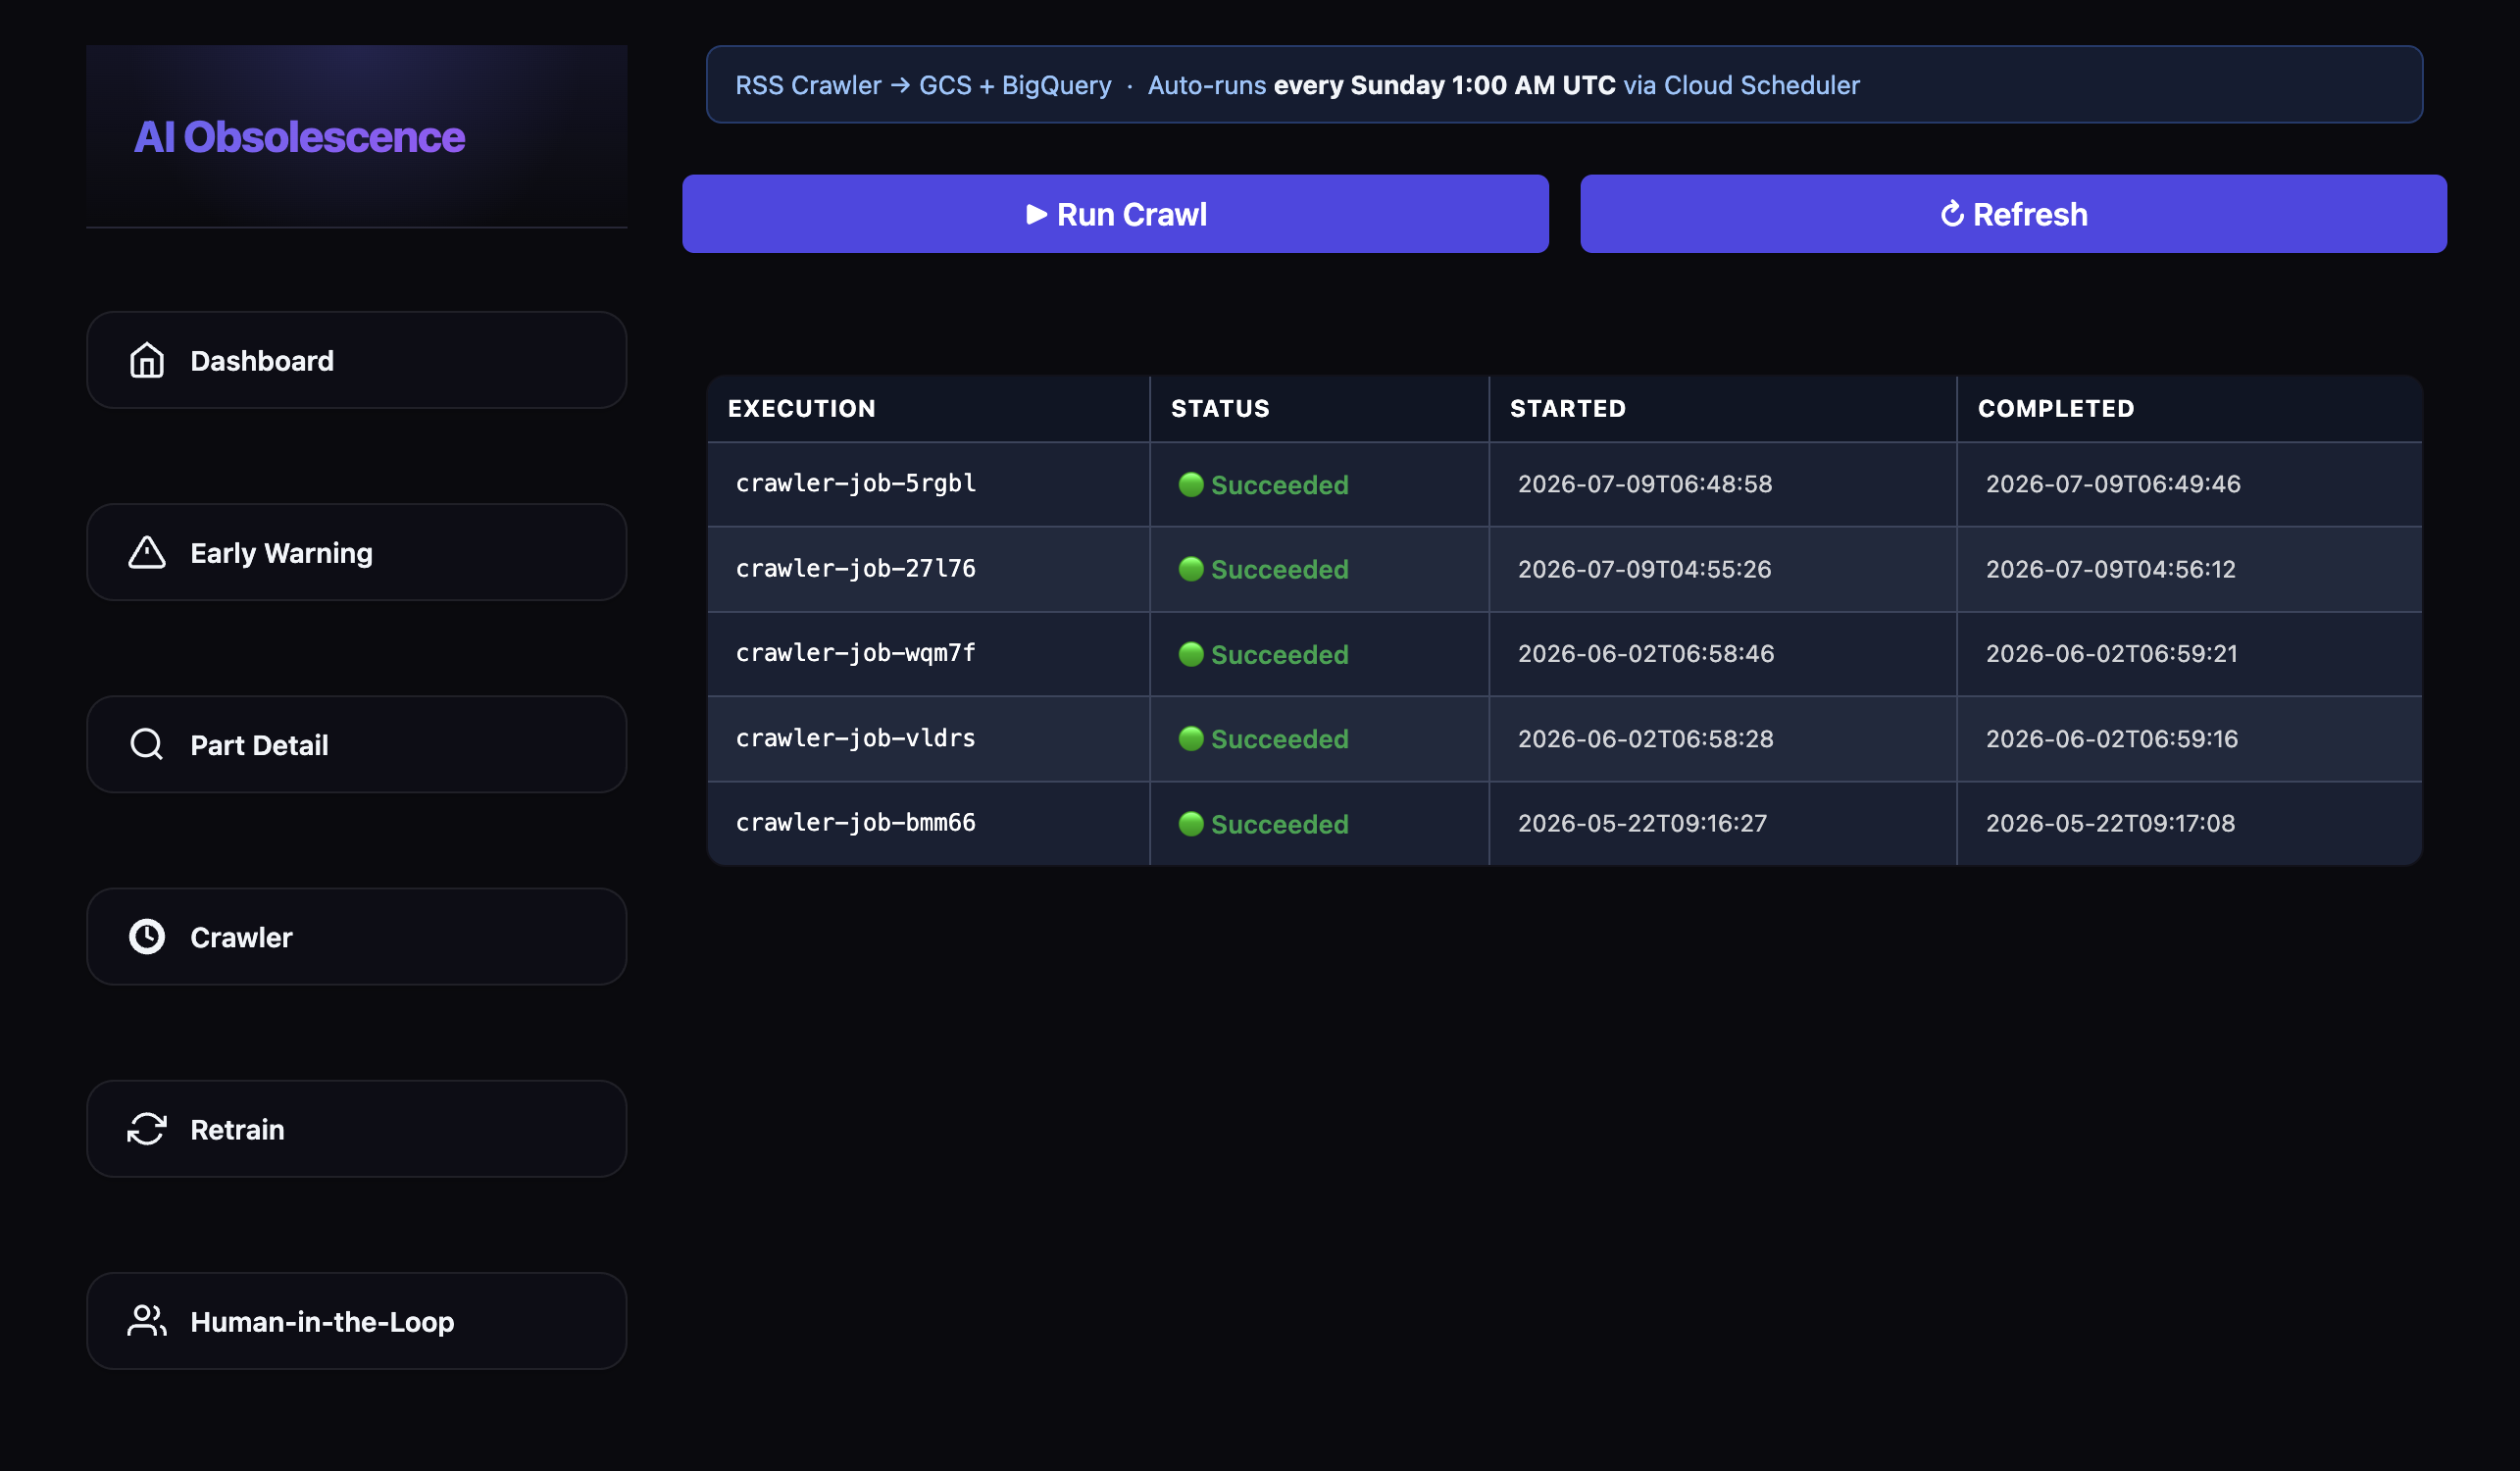
Task: Click the COMPLETED column header
Action: click(2056, 408)
